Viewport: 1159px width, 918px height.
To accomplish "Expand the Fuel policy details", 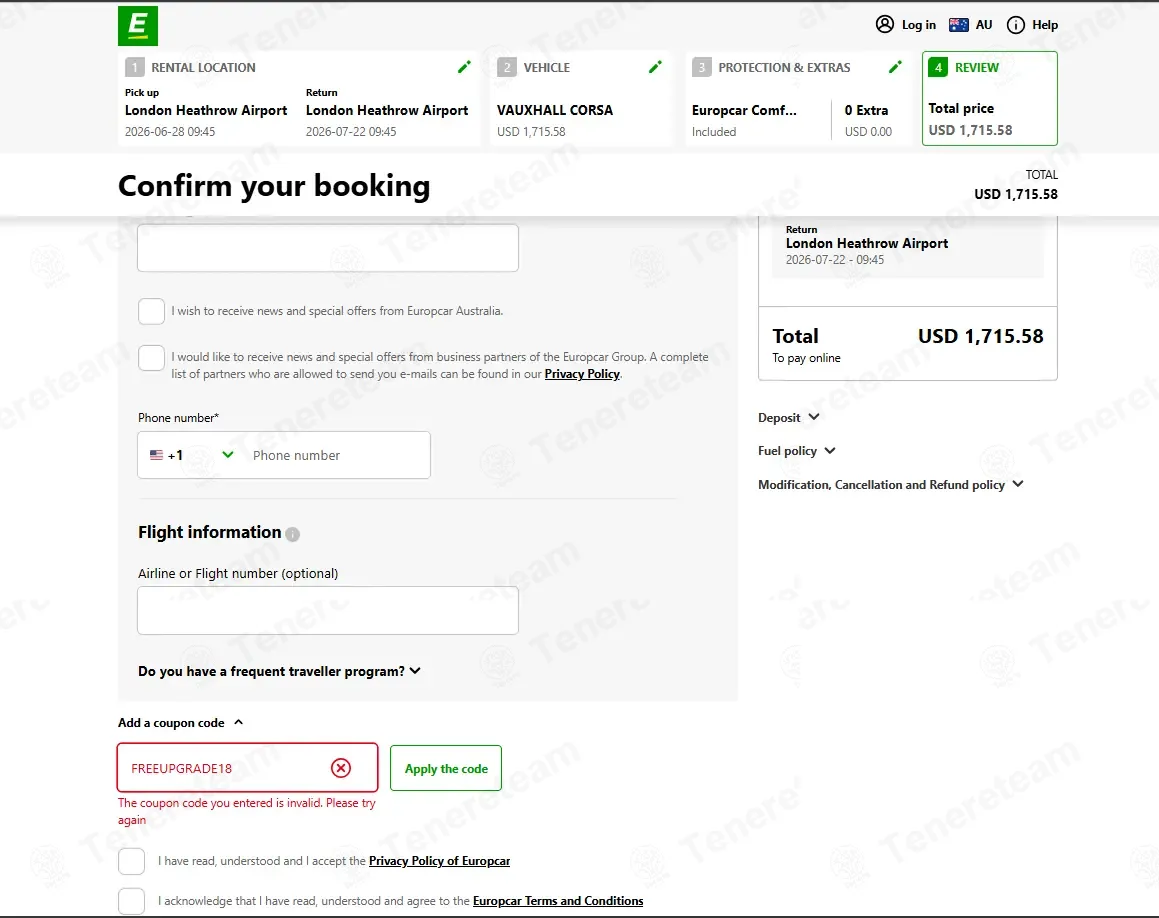I will click(x=797, y=451).
